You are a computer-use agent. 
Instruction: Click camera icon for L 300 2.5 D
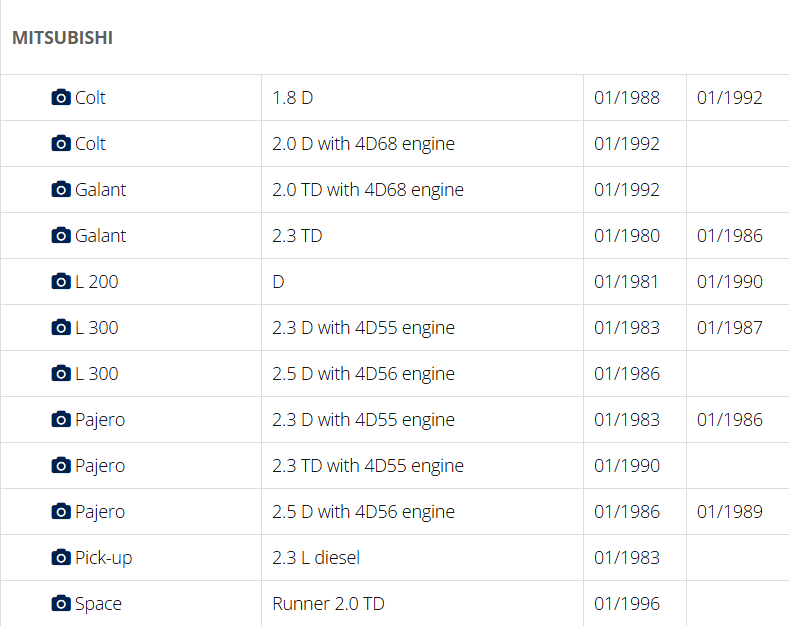(x=61, y=374)
